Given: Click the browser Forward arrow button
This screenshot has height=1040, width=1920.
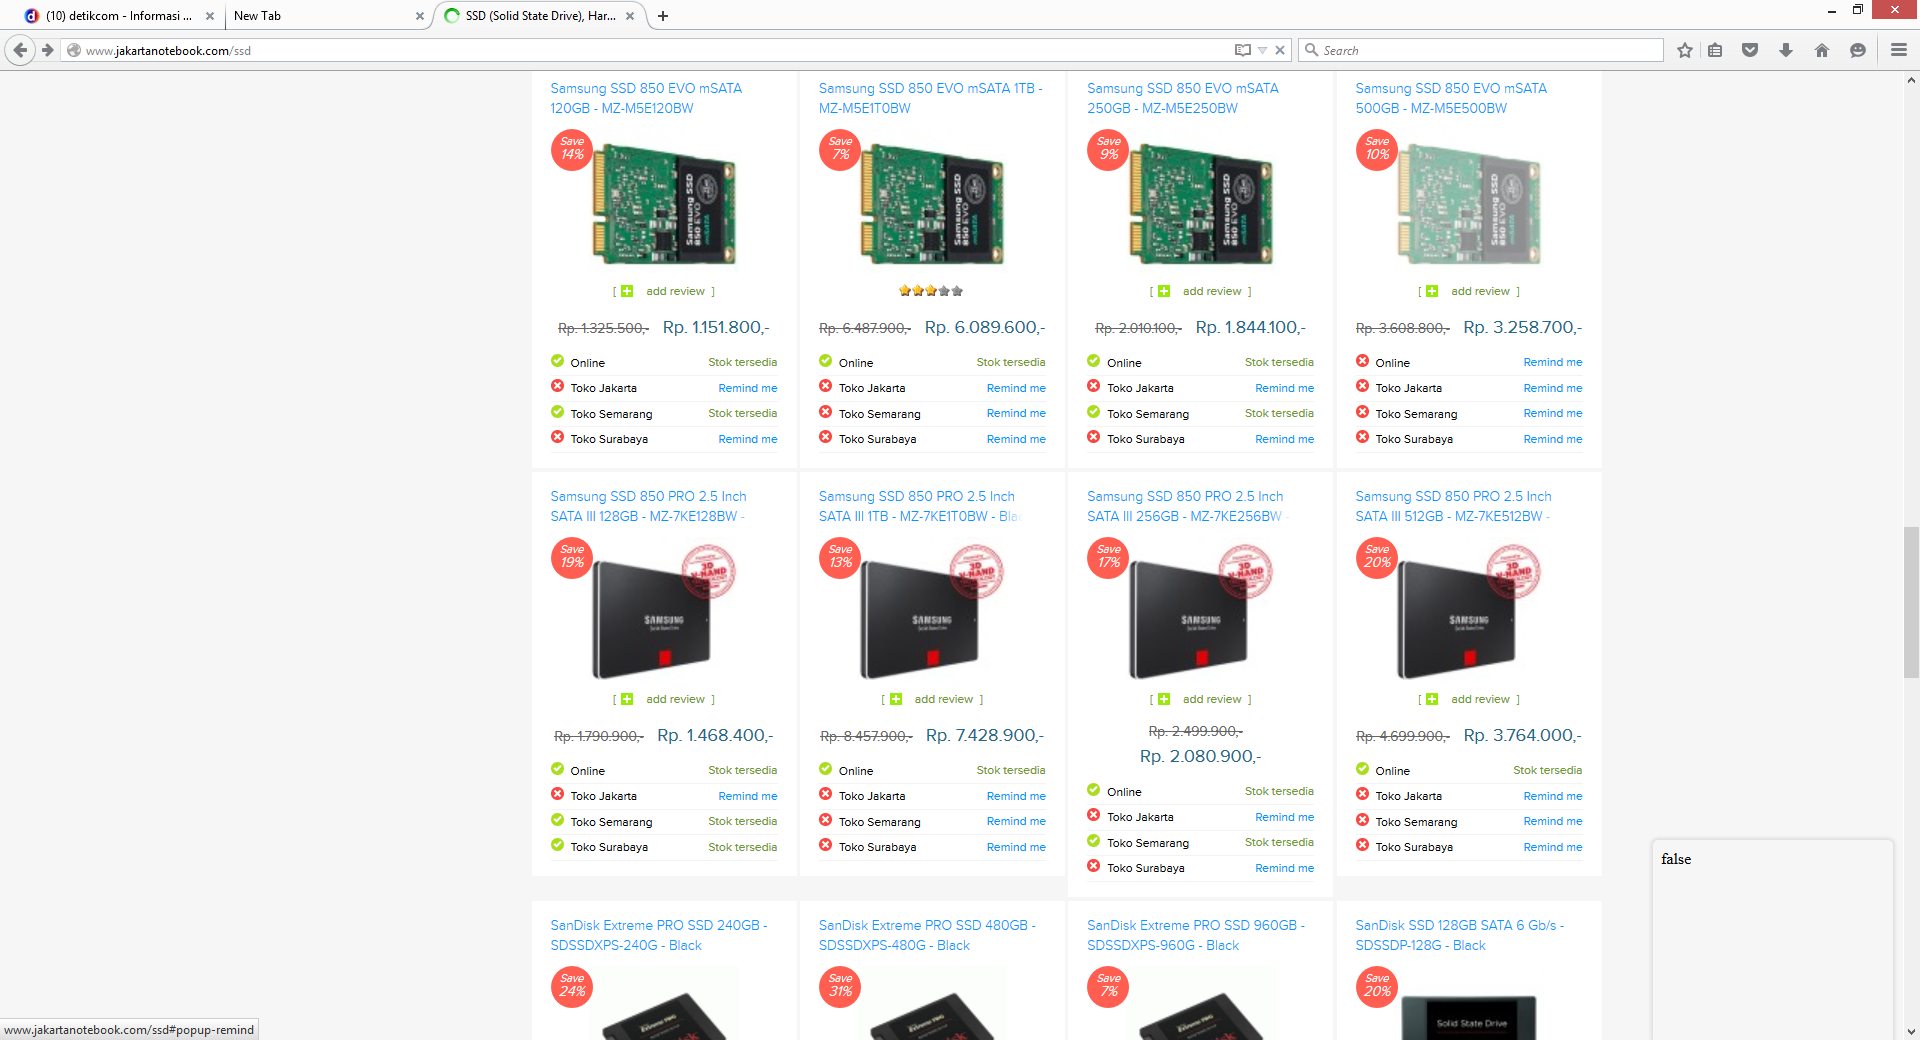Looking at the screenshot, I should click(48, 50).
